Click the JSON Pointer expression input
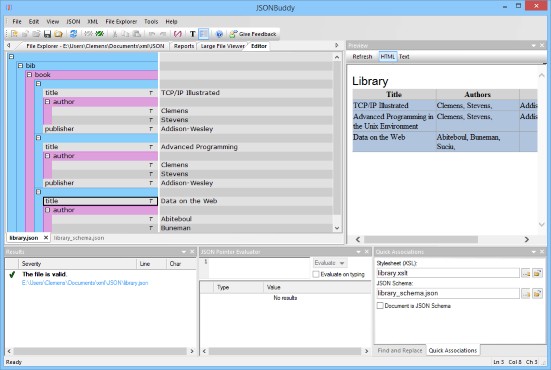The width and height of the screenshot is (551, 370). click(259, 268)
